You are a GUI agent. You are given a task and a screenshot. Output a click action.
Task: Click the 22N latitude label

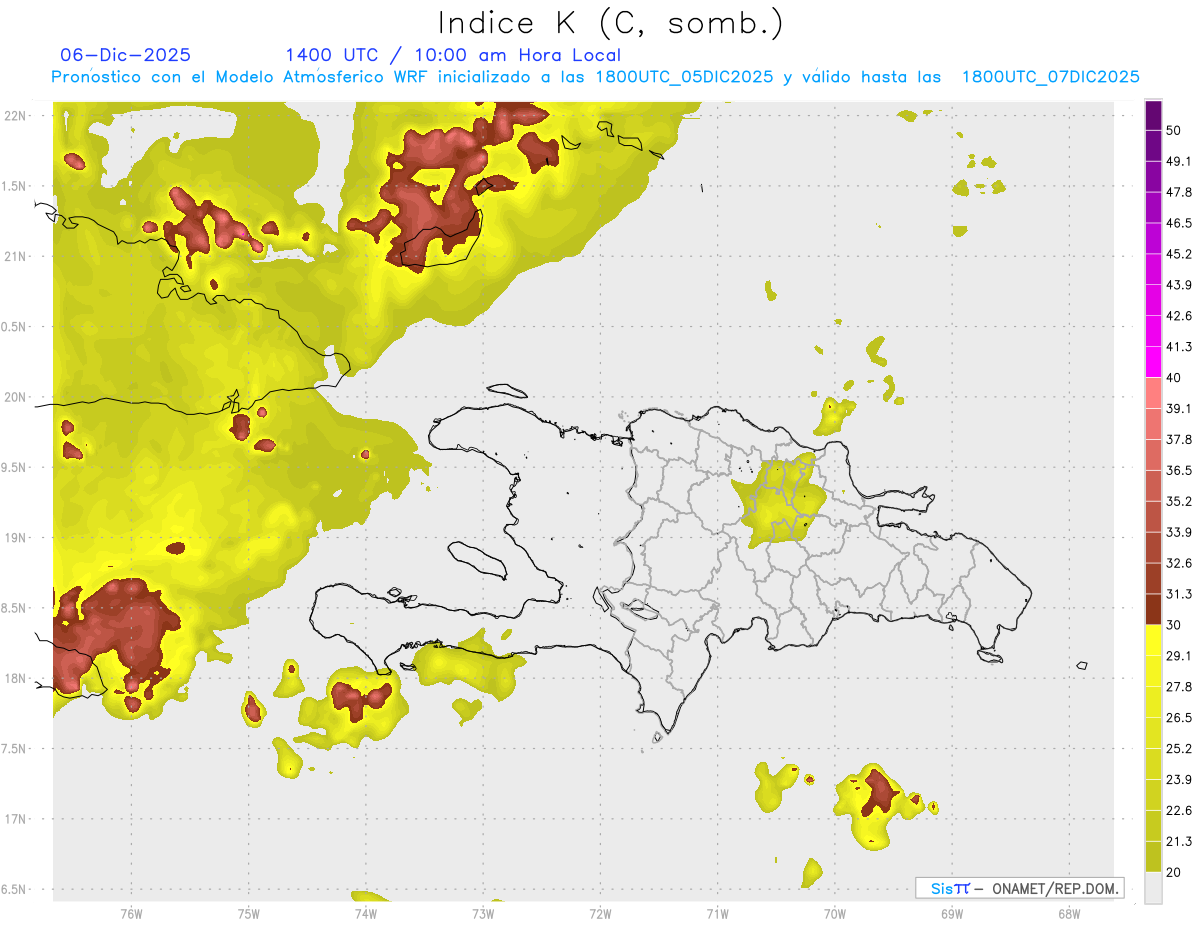(14, 115)
